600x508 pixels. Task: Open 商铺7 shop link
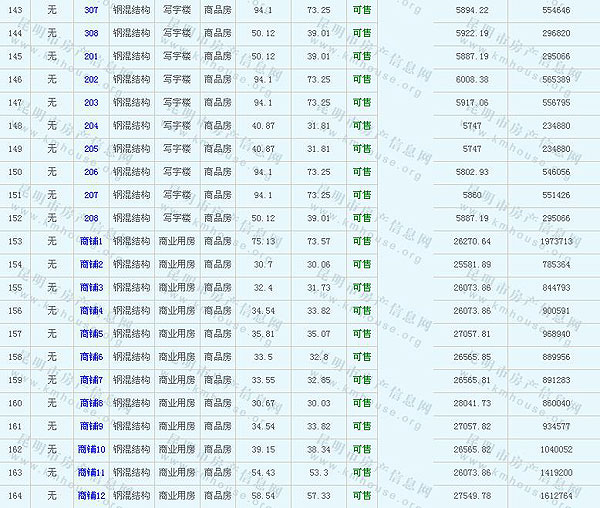coord(91,380)
